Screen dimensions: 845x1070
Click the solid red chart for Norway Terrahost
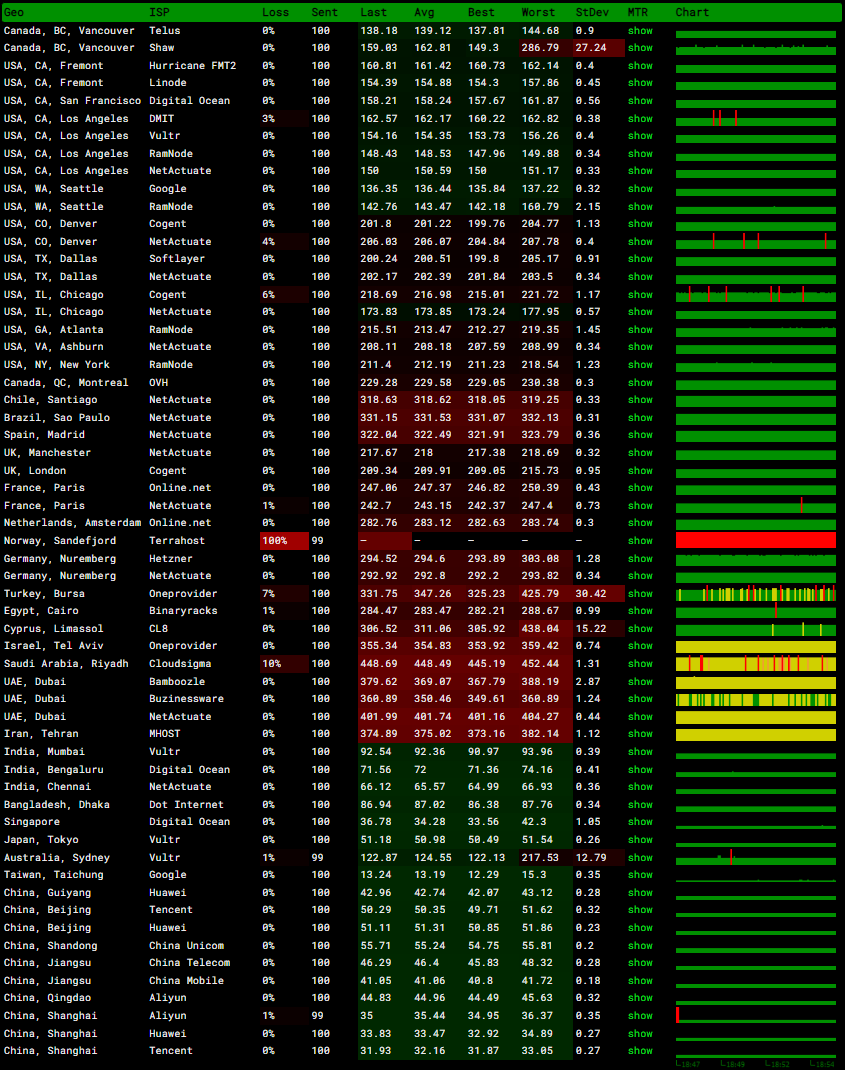[x=755, y=540]
